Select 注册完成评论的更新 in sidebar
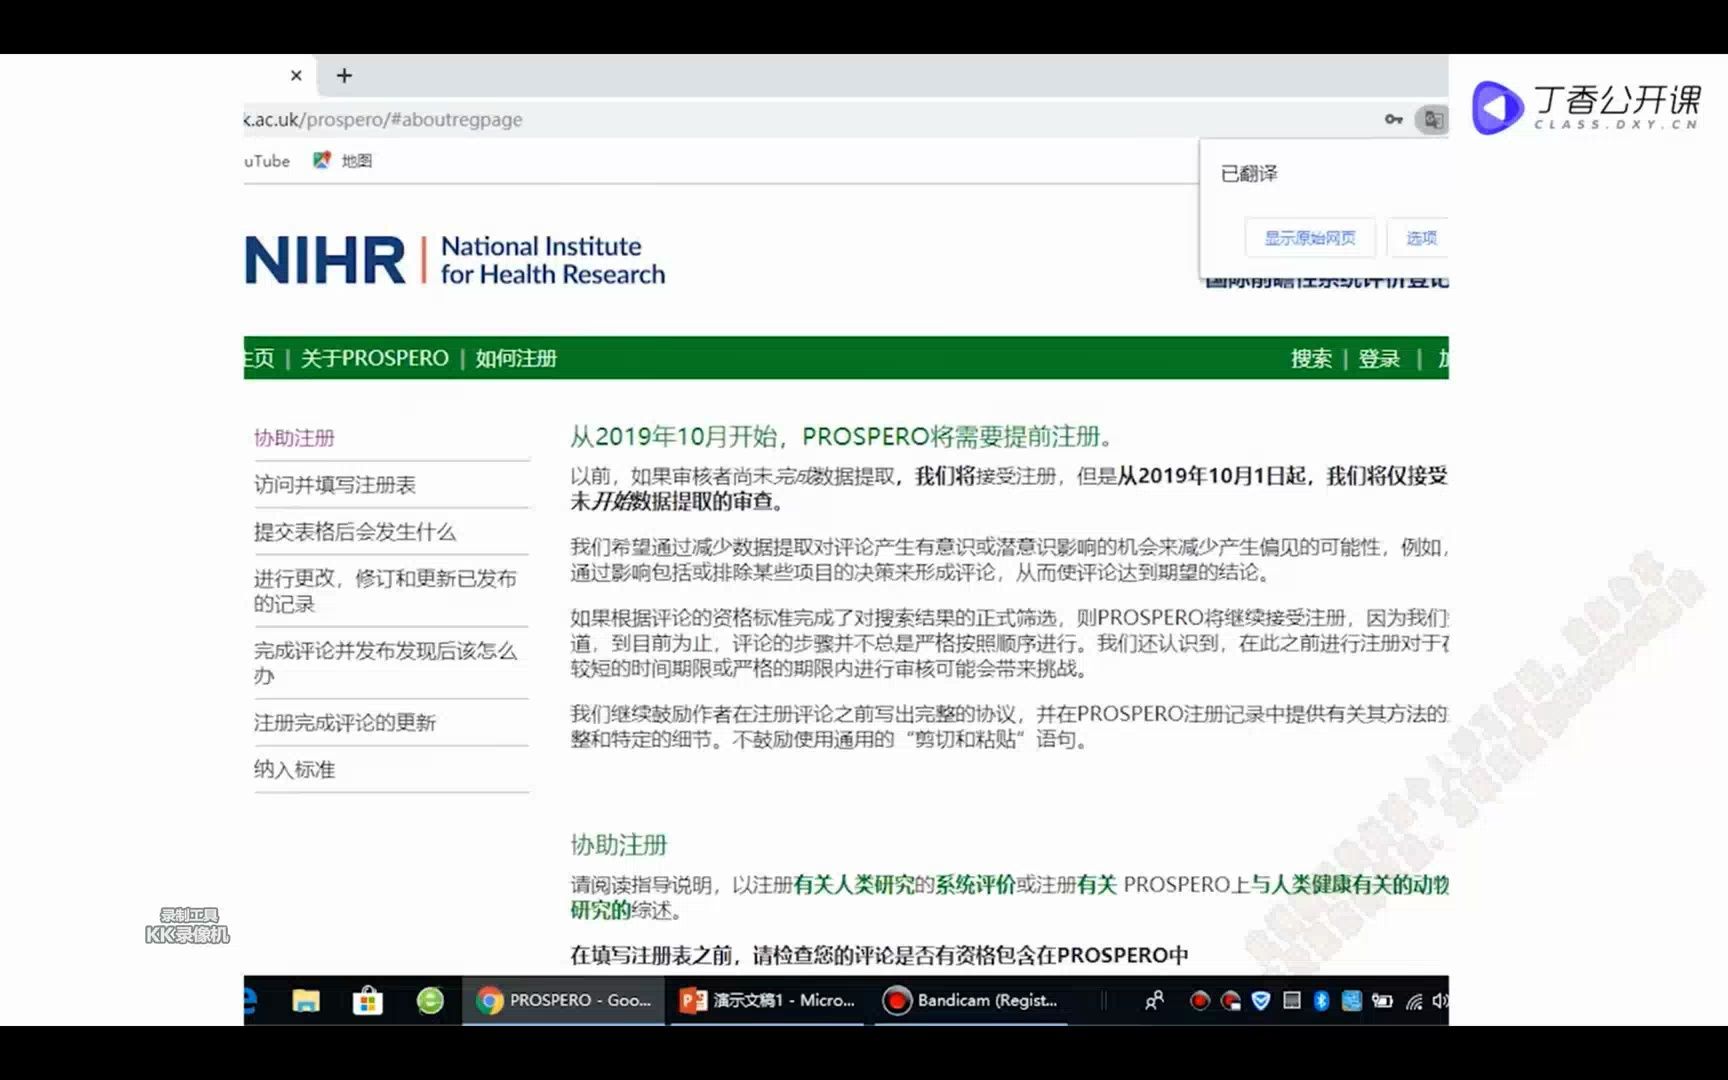Viewport: 1728px width, 1080px height. coord(345,722)
